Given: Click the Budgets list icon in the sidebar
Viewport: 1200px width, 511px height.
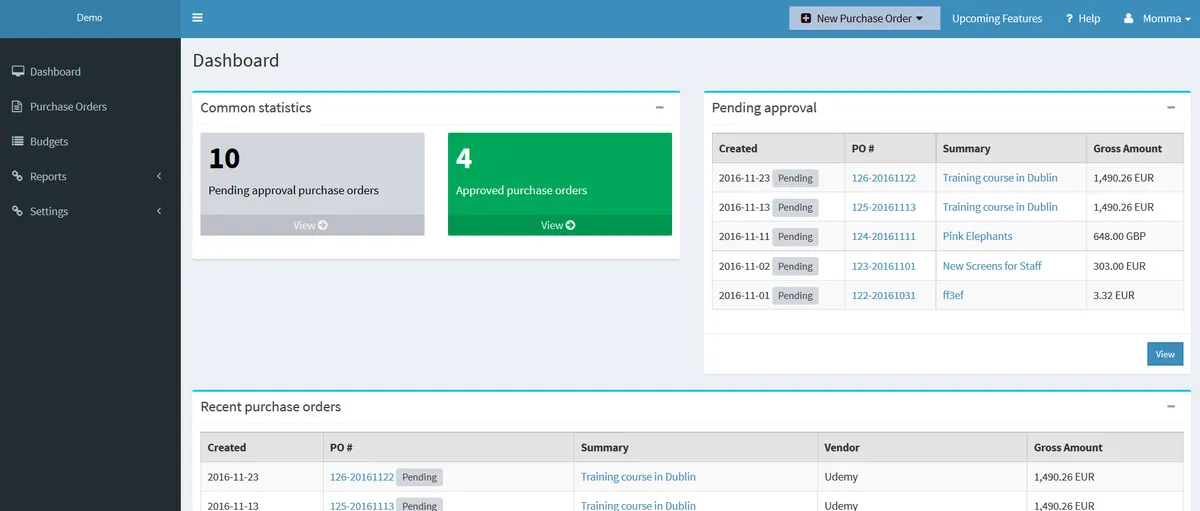Looking at the screenshot, I should (x=17, y=142).
